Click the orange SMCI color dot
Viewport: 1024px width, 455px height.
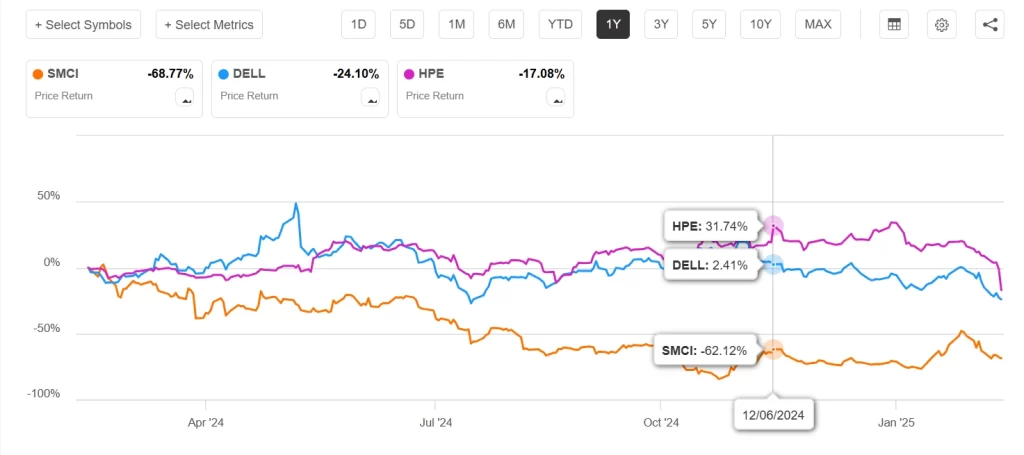tap(39, 74)
